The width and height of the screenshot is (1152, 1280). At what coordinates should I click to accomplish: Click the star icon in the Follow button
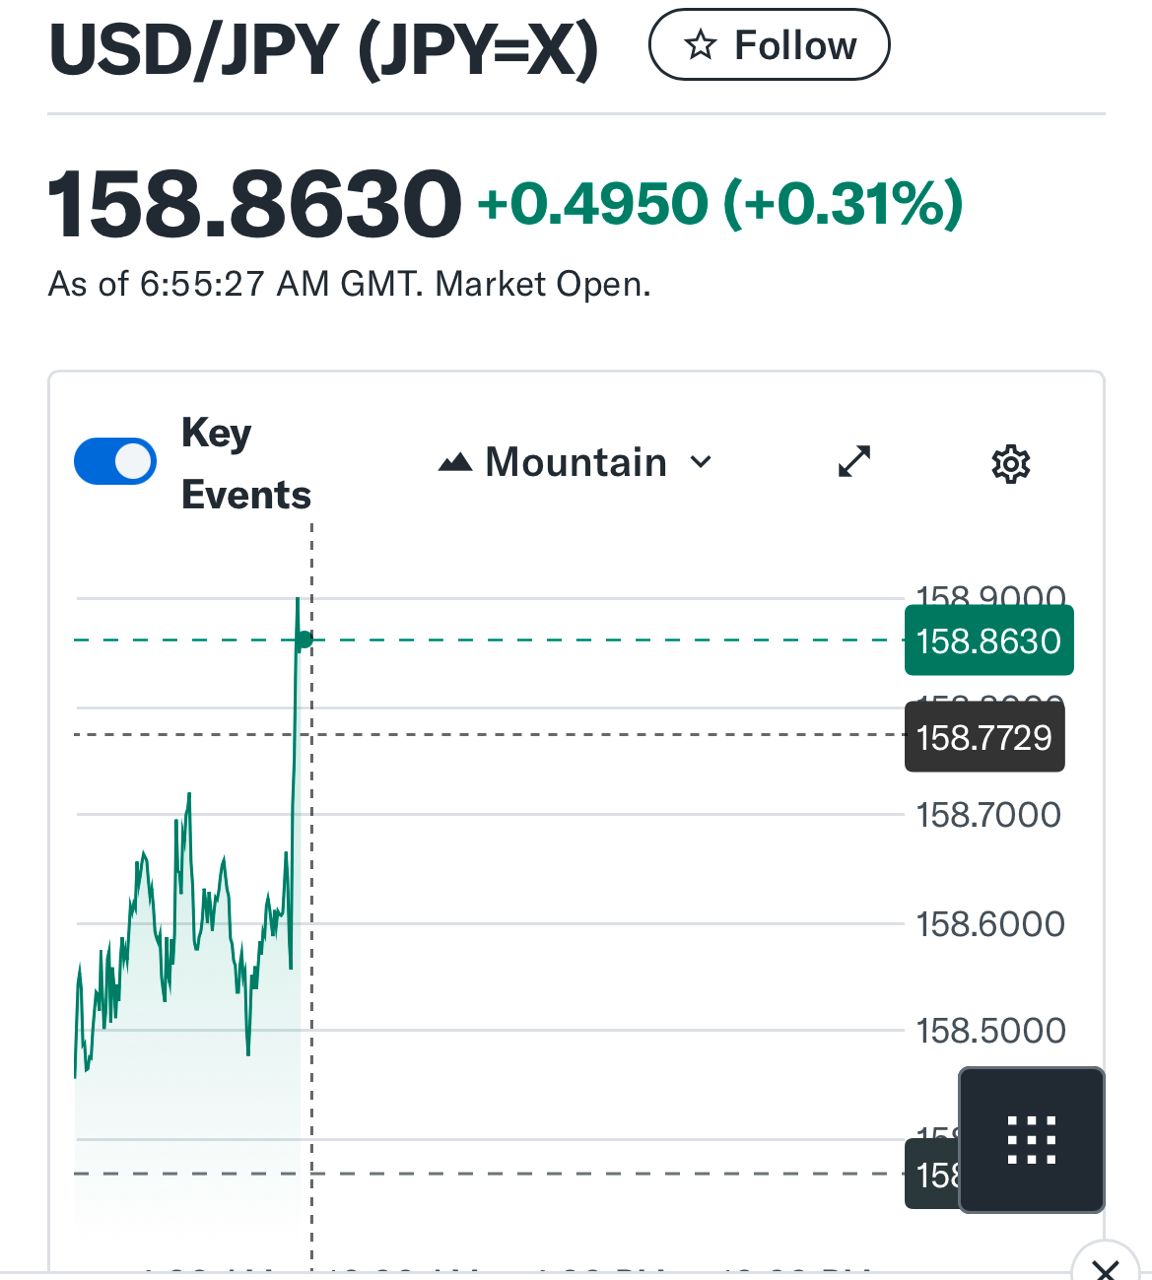(x=700, y=45)
